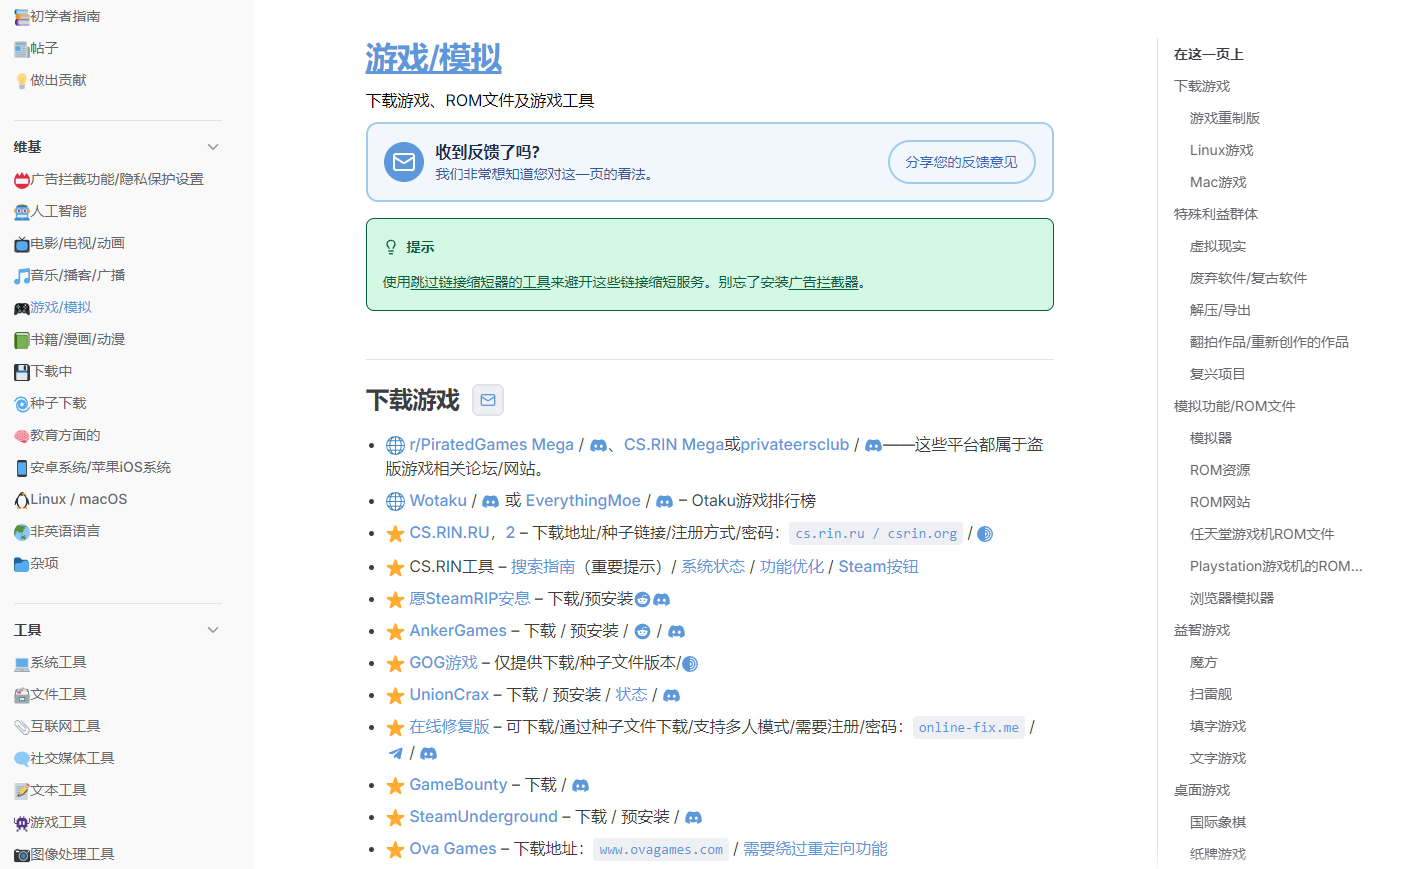Open the Telegram icon on the 在线修复版 row
The height and width of the screenshot is (869, 1424).
tap(393, 753)
